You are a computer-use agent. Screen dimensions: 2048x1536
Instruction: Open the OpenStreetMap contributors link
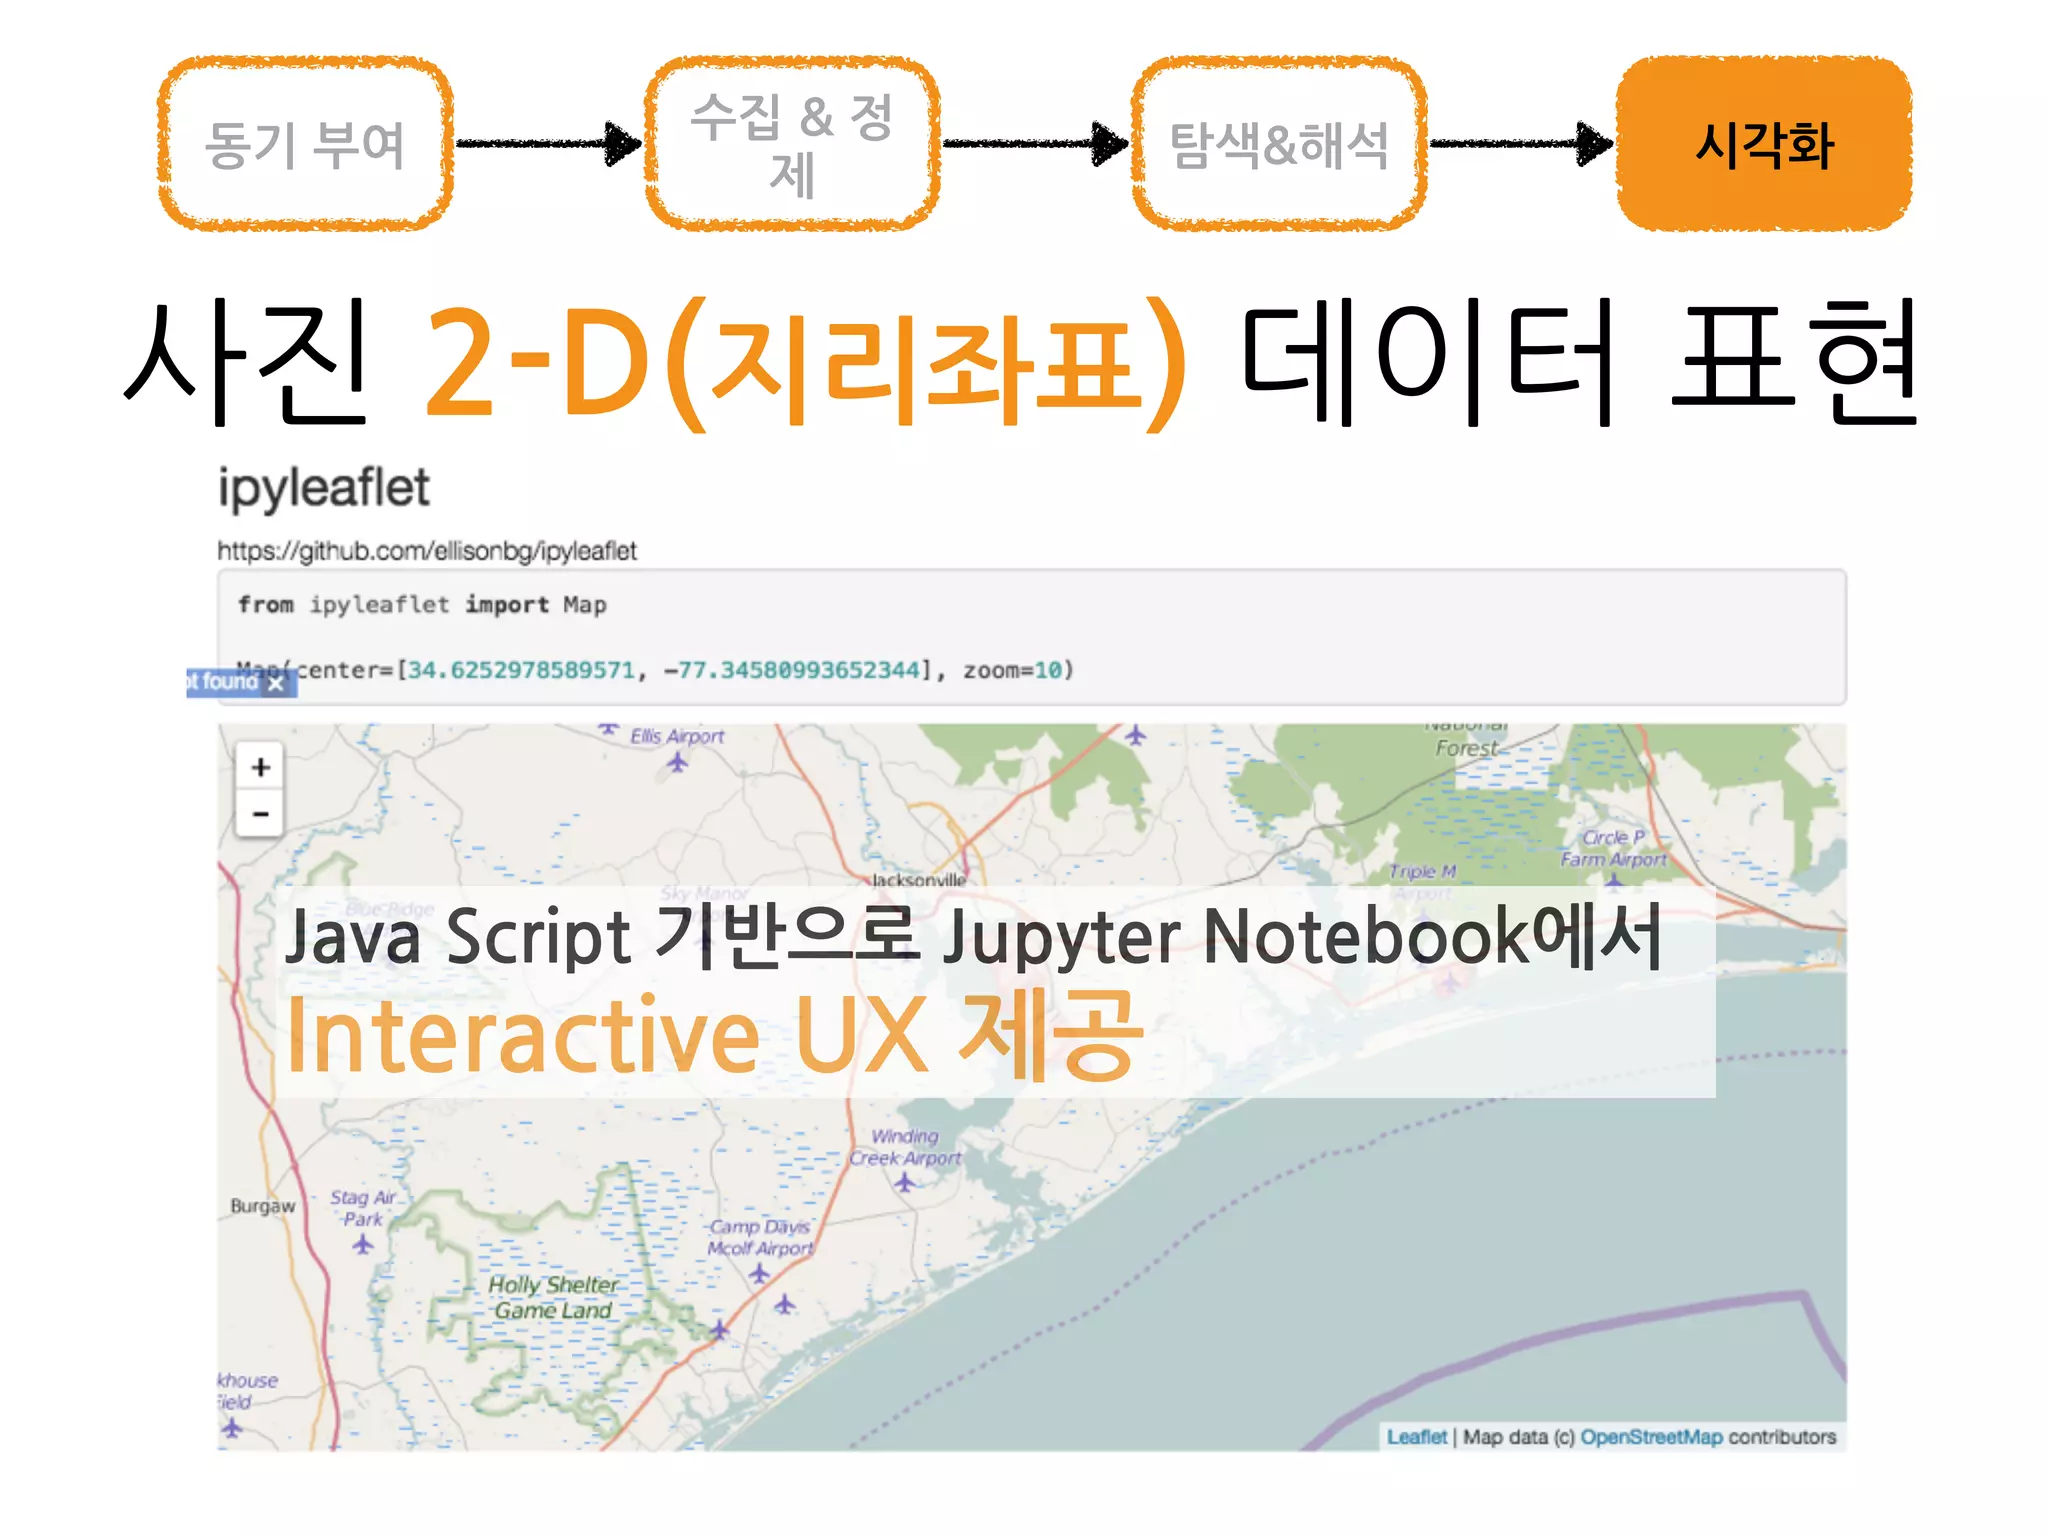pyautogui.click(x=1650, y=1437)
